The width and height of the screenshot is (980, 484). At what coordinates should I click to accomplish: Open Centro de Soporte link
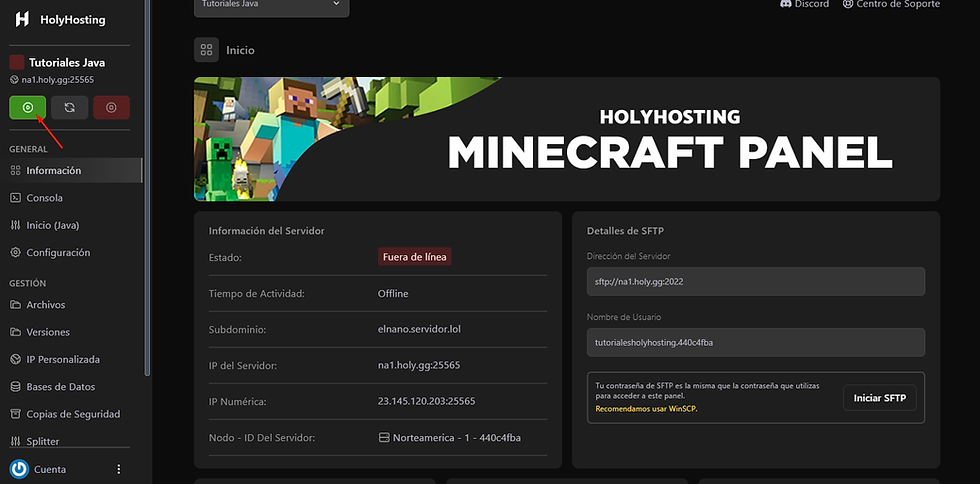(x=891, y=4)
